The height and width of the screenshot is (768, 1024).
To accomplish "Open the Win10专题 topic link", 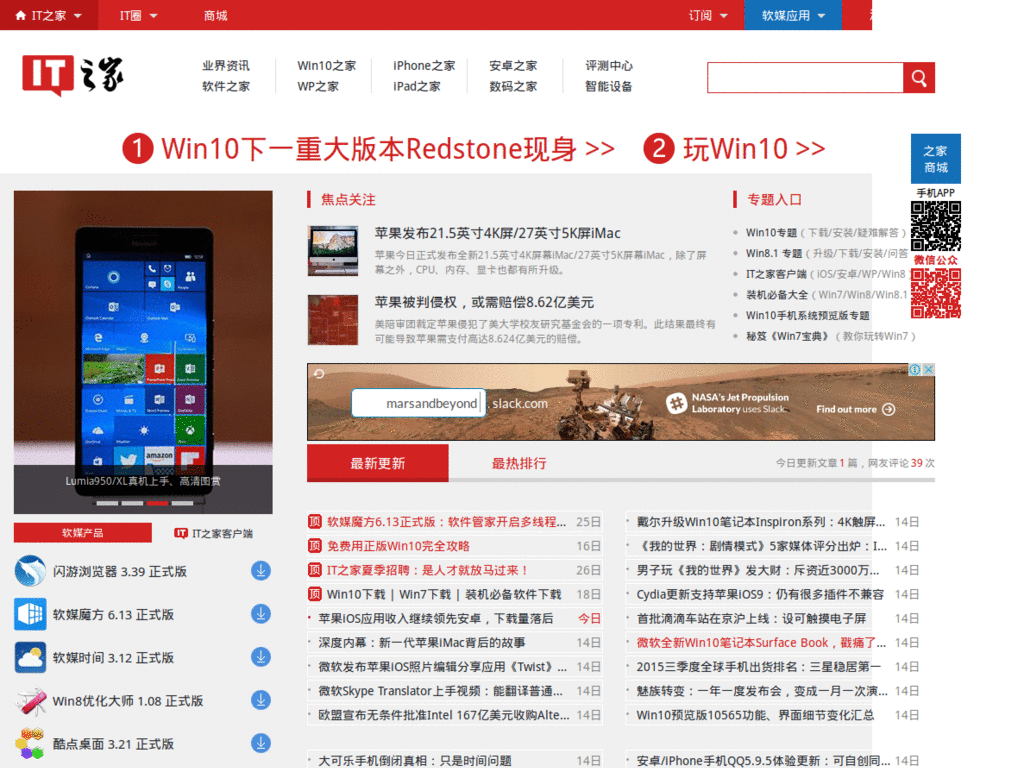I will tap(771, 232).
